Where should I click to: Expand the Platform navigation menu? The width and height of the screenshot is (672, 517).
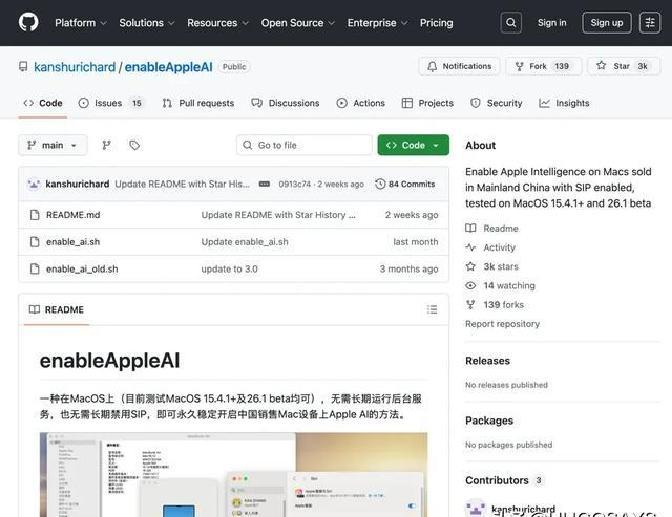tap(80, 22)
